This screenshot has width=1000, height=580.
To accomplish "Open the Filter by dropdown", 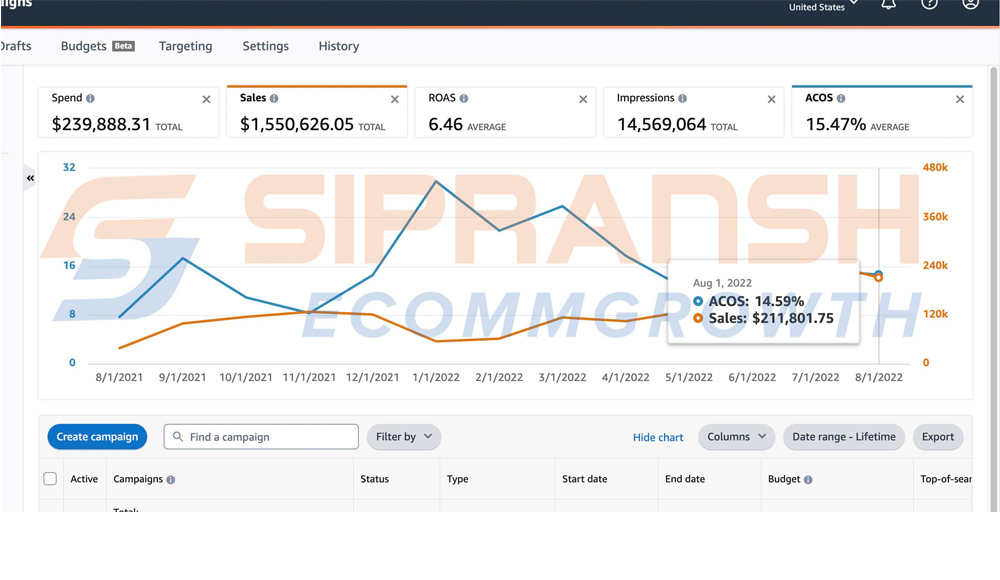I will [x=404, y=437].
